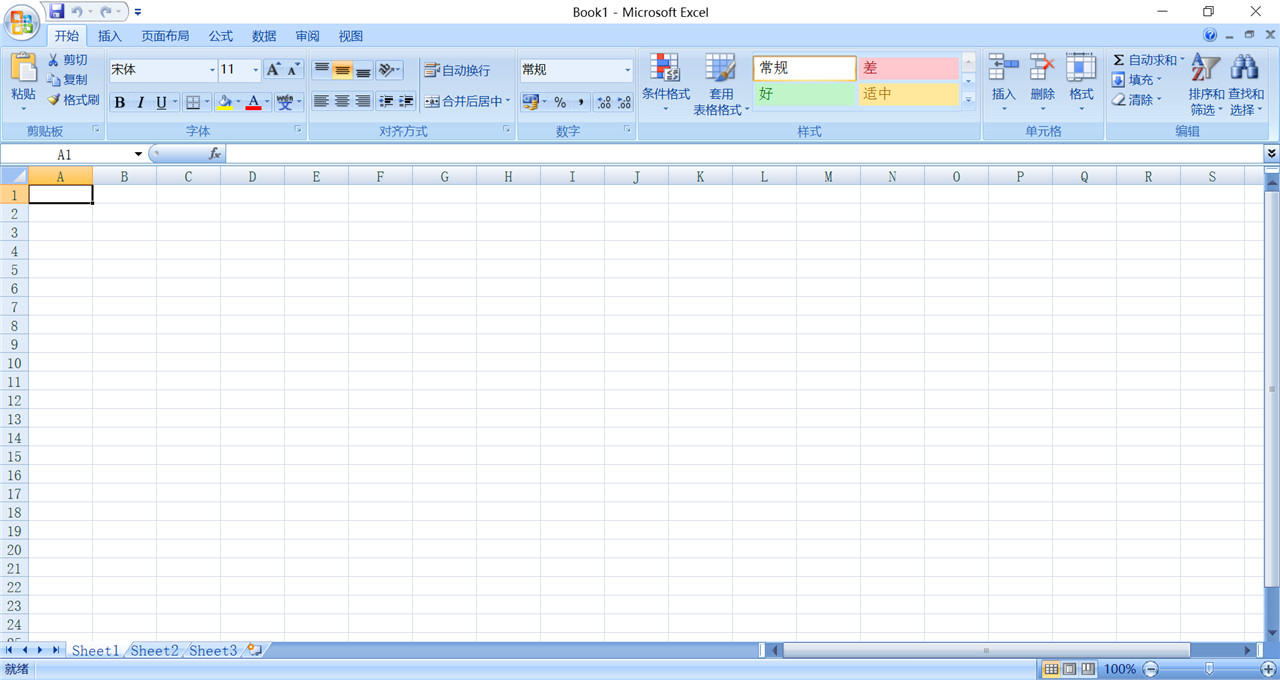Increase indent in alignment group

click(x=406, y=101)
